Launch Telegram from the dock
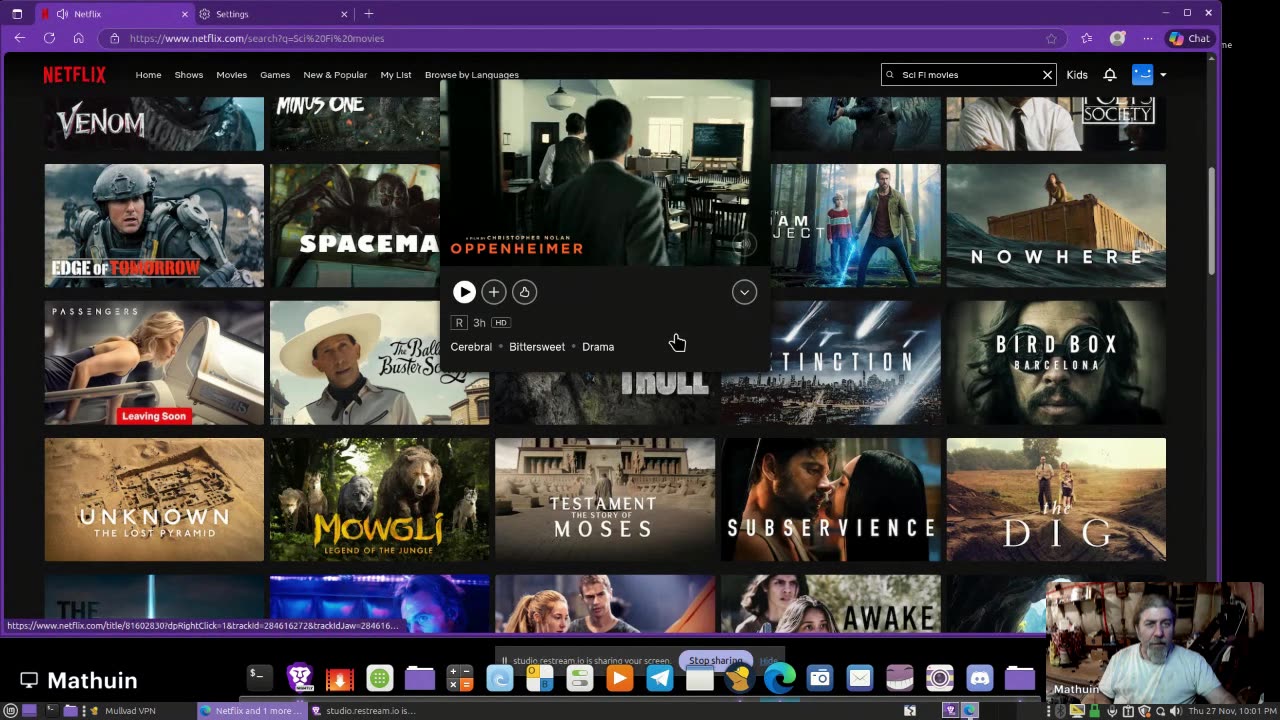Viewport: 1280px width, 720px height. 660,679
